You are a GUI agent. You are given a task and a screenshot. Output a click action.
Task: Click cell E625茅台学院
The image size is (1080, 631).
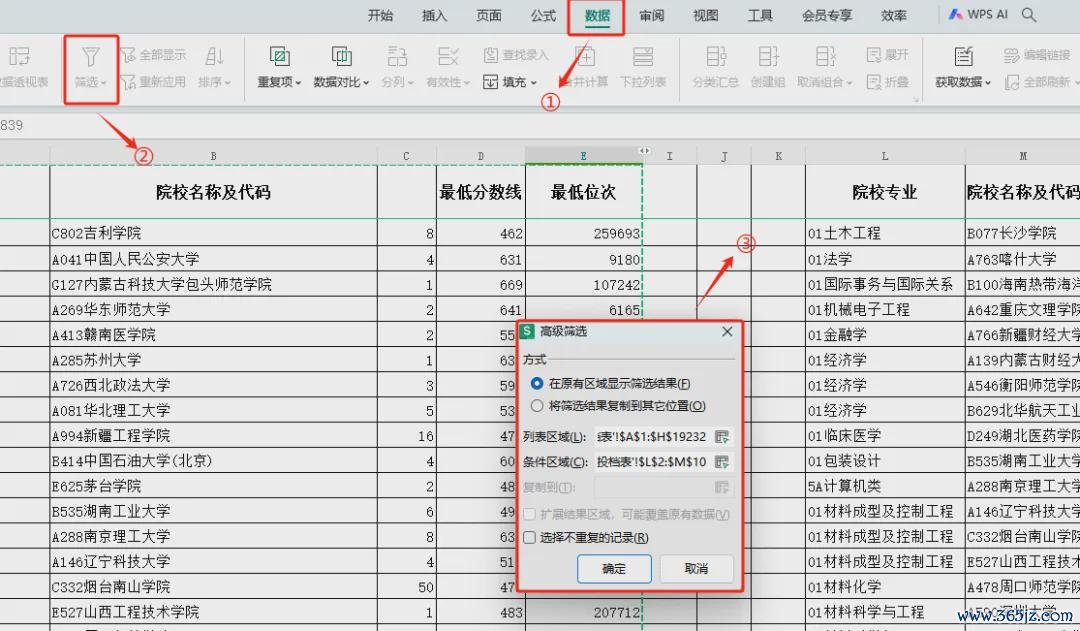[214, 486]
